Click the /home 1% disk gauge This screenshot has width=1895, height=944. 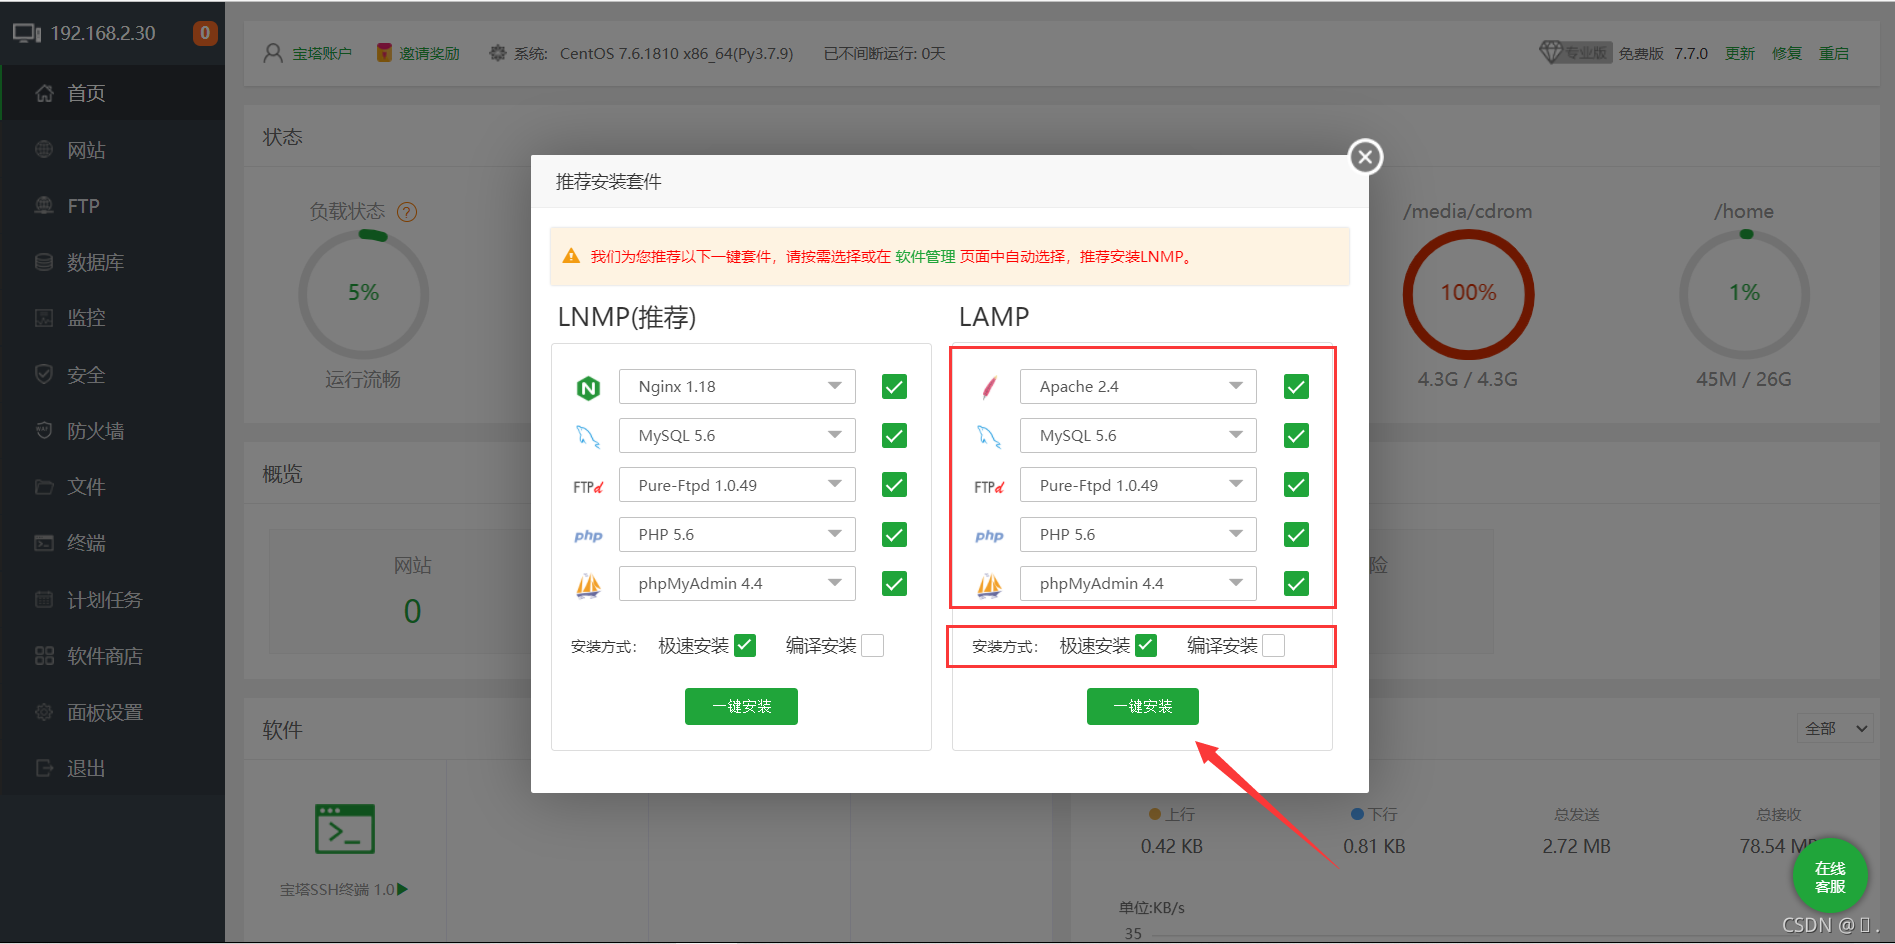(x=1745, y=294)
